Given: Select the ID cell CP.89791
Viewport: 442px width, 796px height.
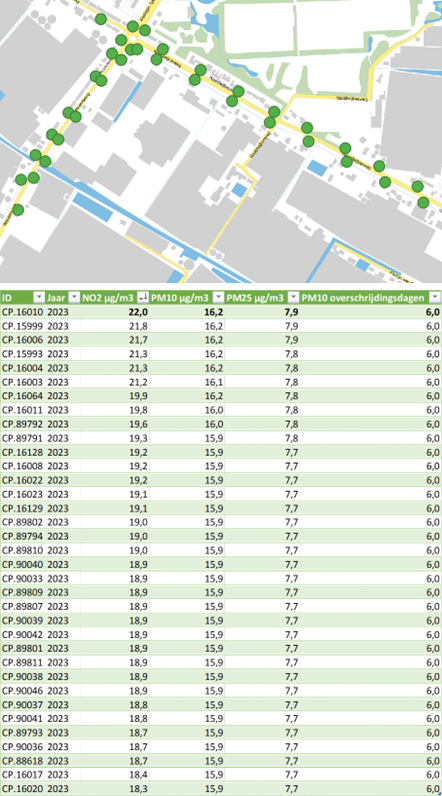Looking at the screenshot, I should point(23,438).
